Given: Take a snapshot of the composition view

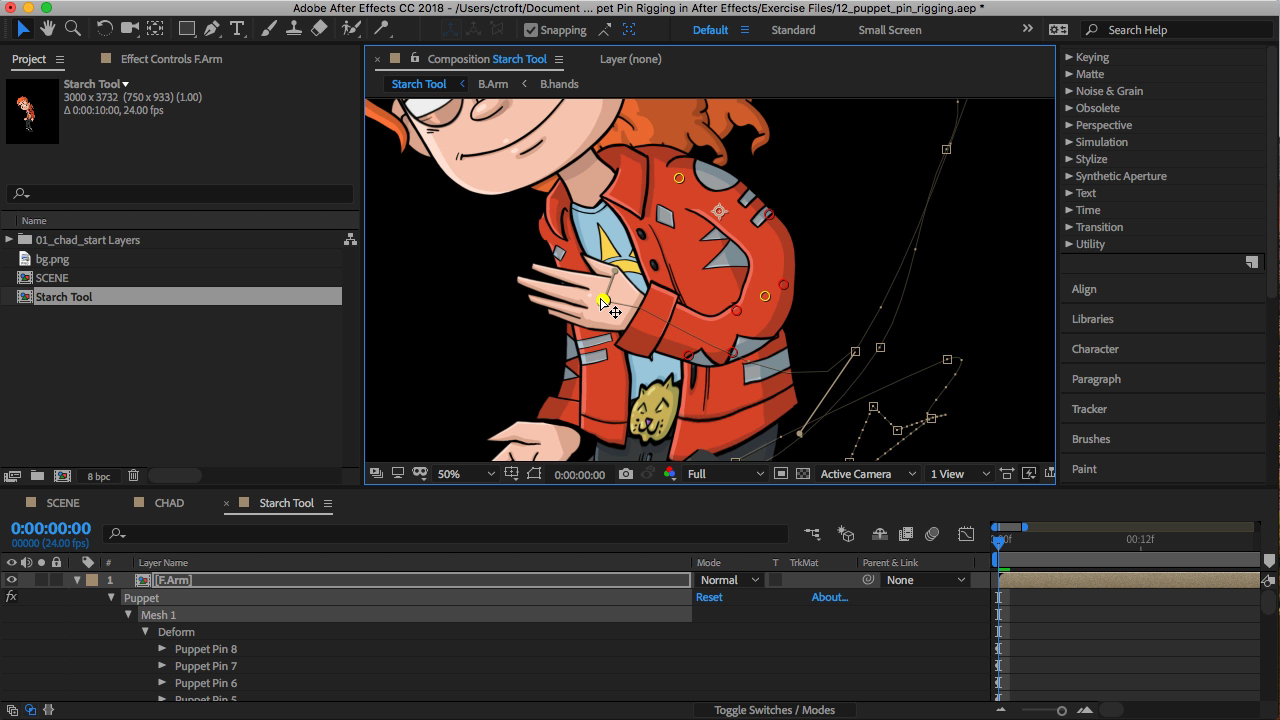Looking at the screenshot, I should point(626,474).
